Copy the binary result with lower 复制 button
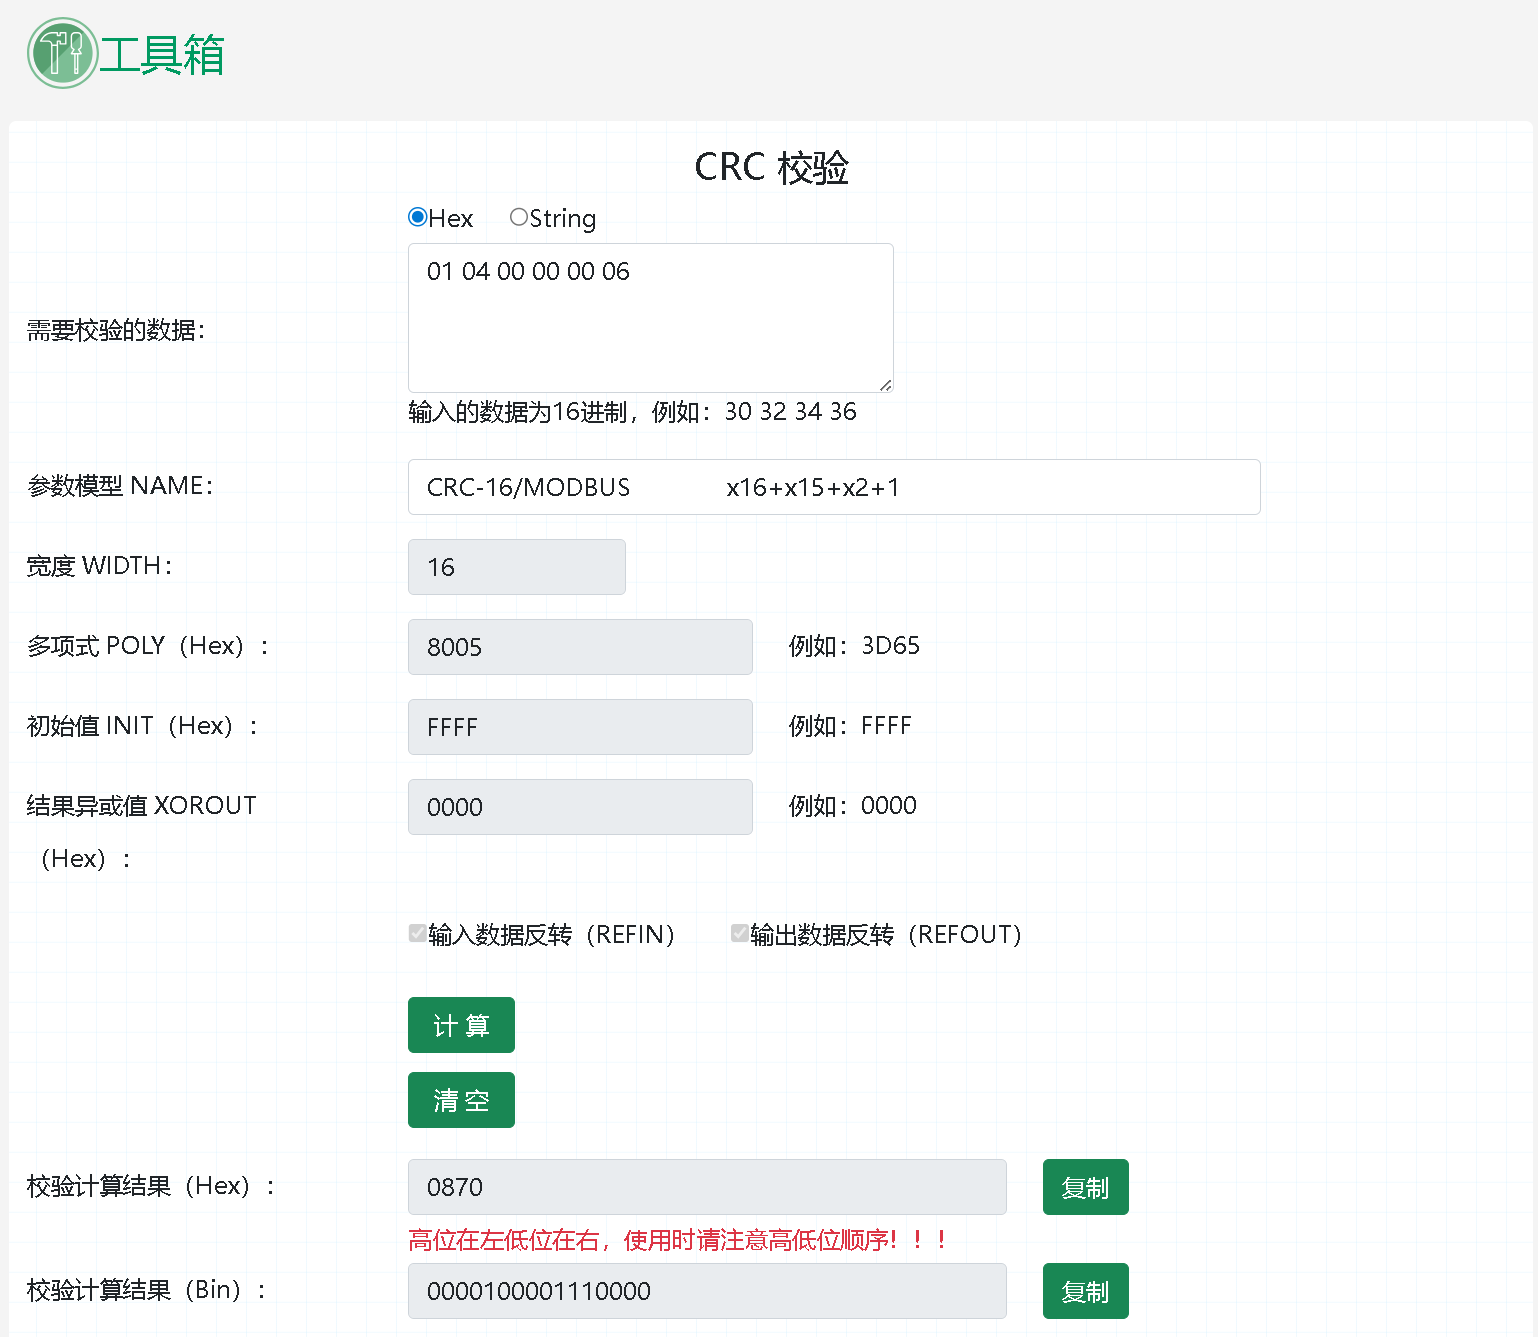The image size is (1538, 1337). (1085, 1291)
